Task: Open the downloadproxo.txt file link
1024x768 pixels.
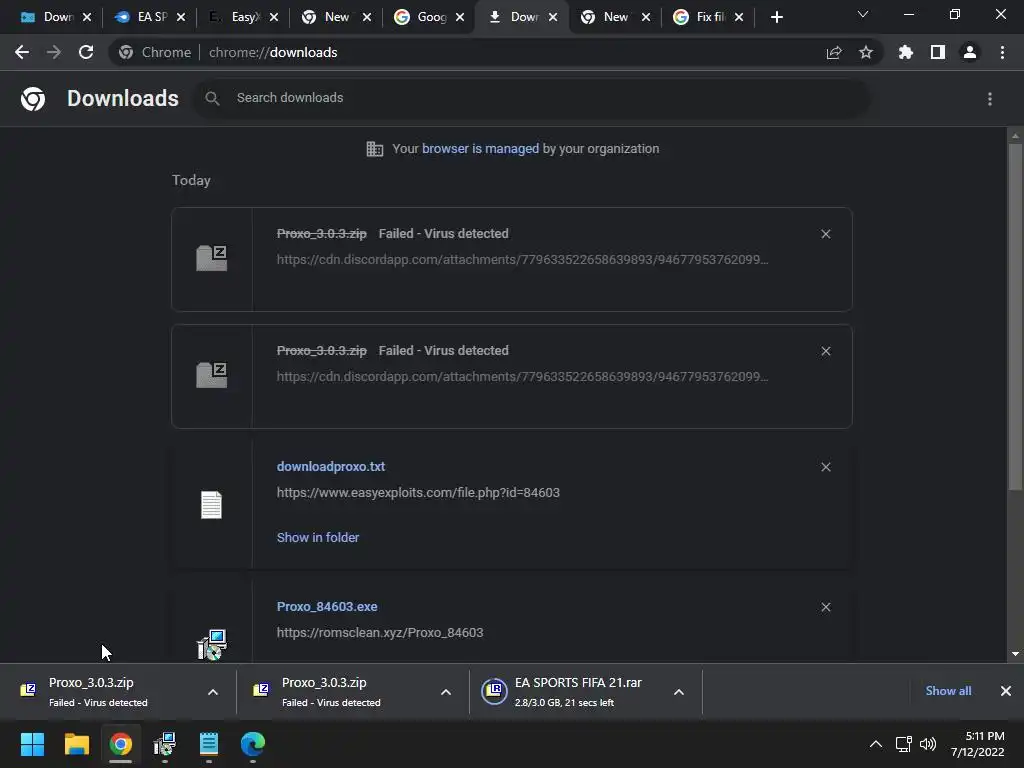Action: tap(330, 467)
